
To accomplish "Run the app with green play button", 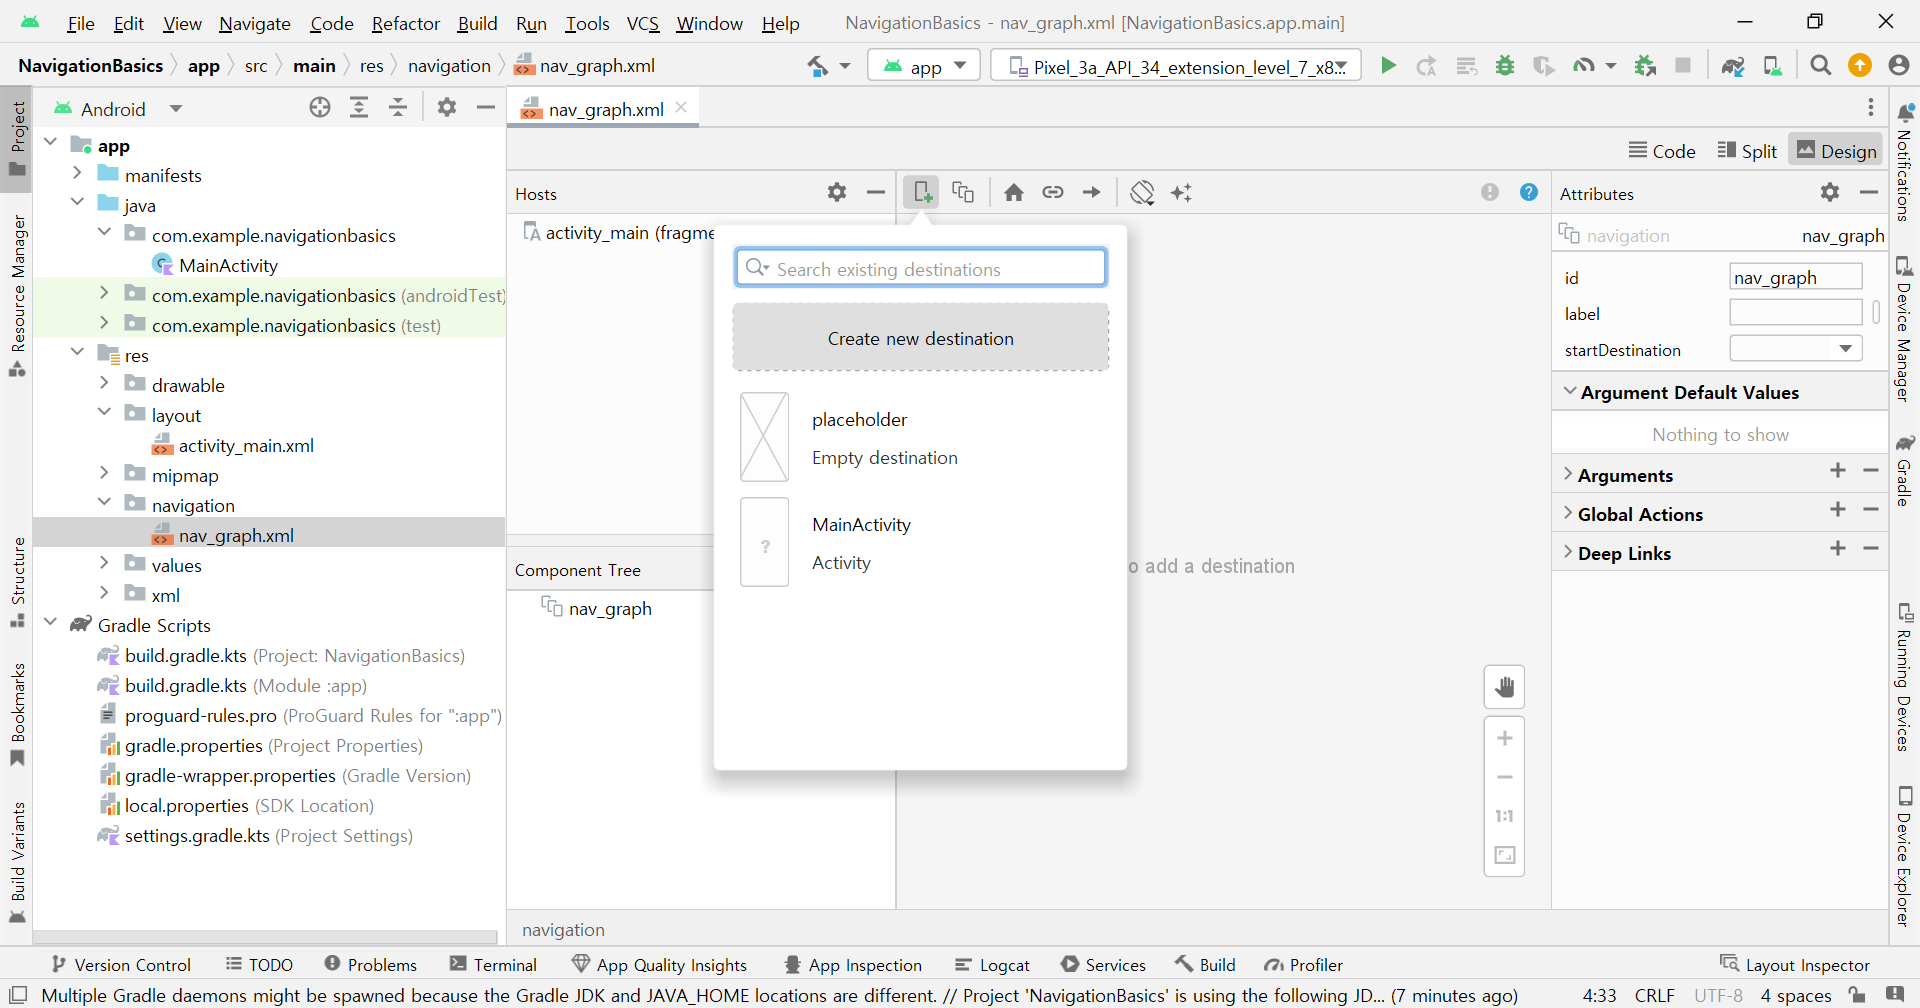I will pos(1388,65).
